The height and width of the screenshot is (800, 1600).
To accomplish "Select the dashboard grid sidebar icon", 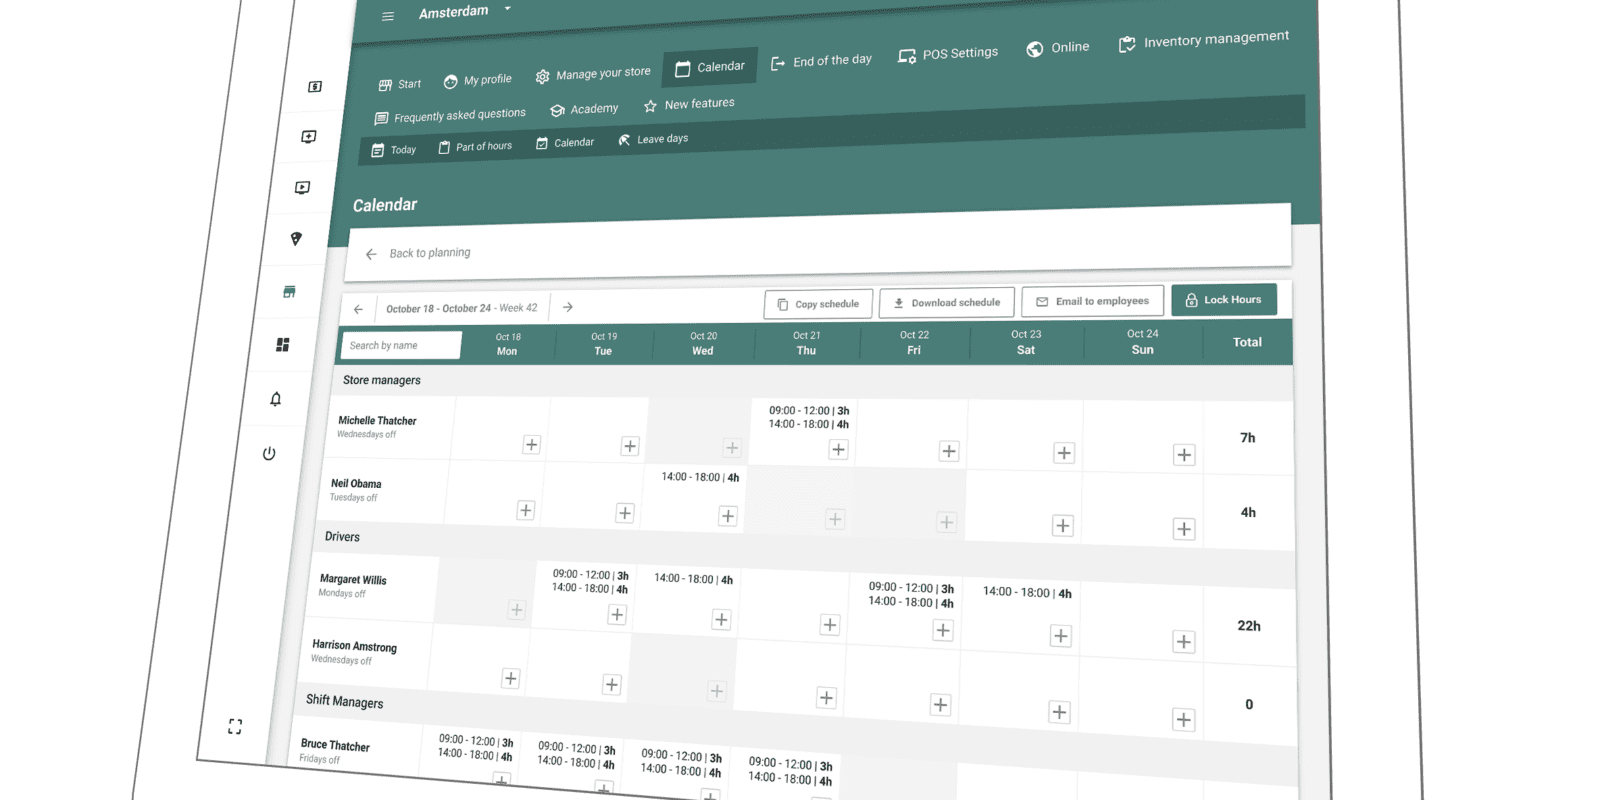I will [283, 345].
